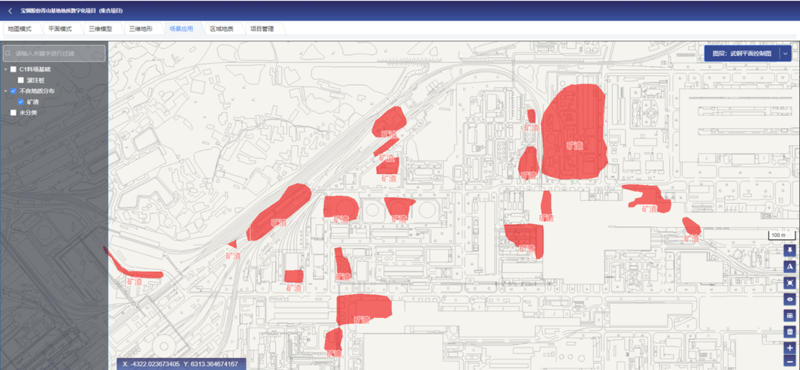
Task: Zoom in with the plus button
Action: click(790, 349)
